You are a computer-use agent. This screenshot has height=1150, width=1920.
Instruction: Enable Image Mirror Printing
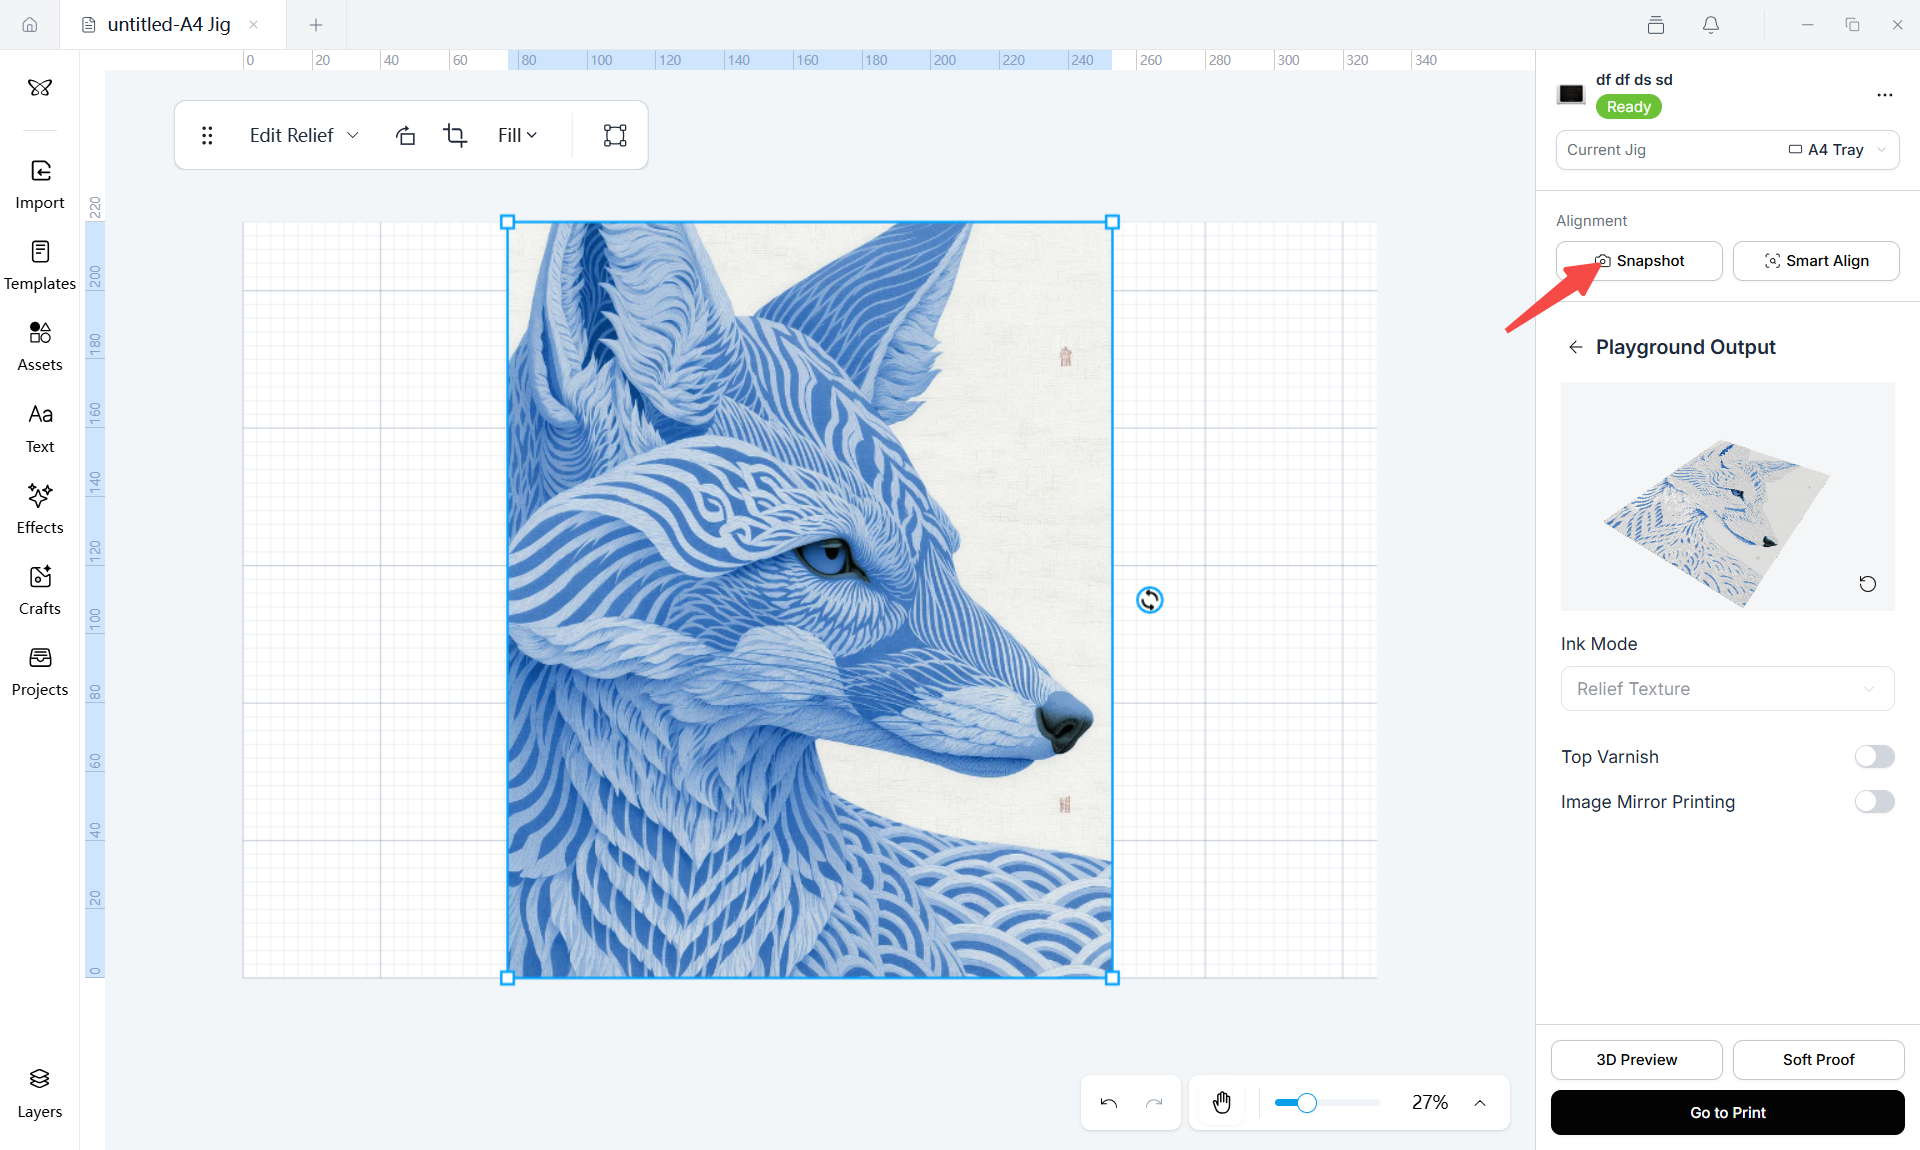(x=1874, y=802)
